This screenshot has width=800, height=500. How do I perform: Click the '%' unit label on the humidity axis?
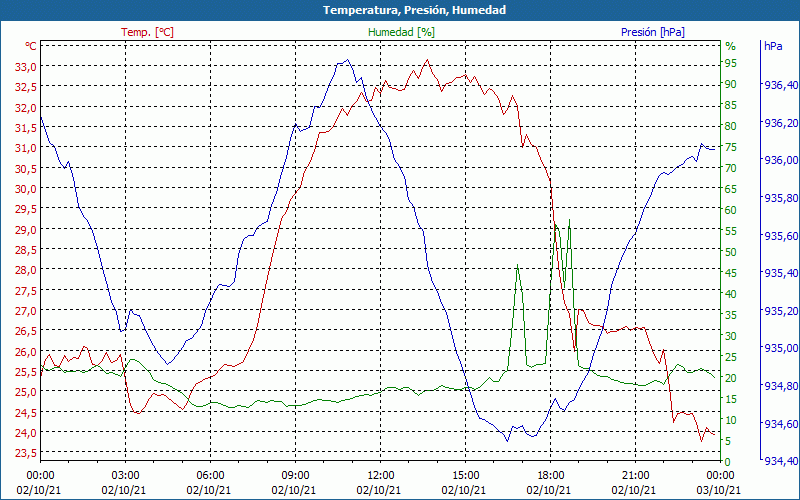[x=731, y=46]
